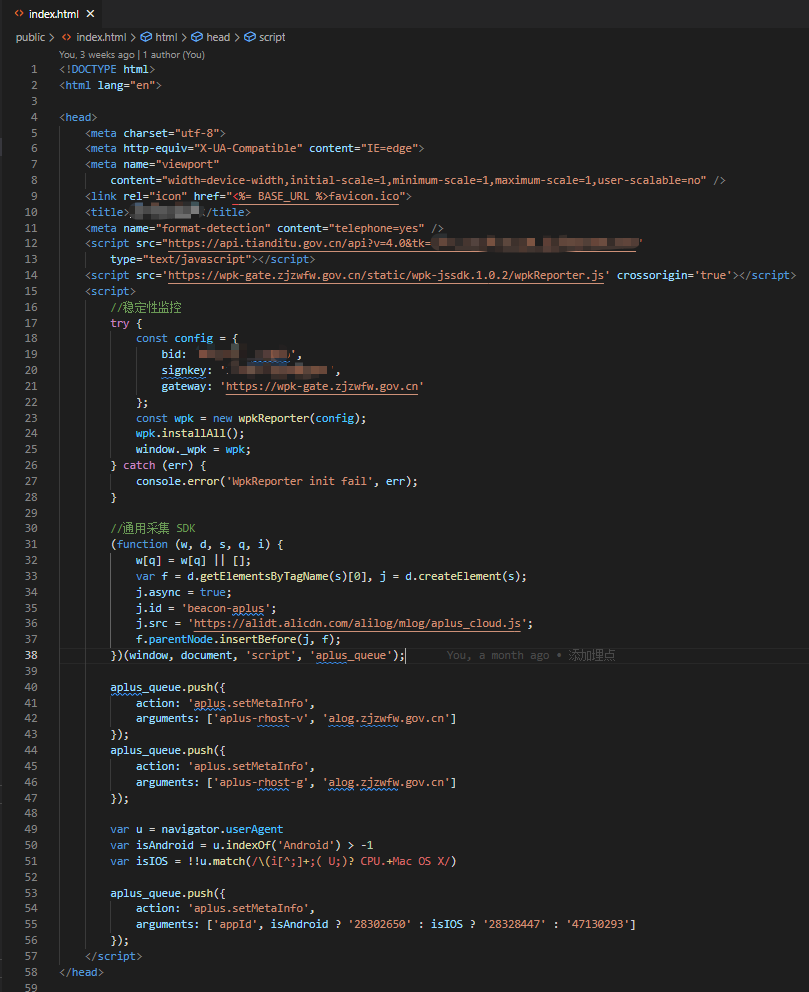This screenshot has height=992, width=809.
Task: Click the 'signkey:' property name
Action: tap(187, 371)
